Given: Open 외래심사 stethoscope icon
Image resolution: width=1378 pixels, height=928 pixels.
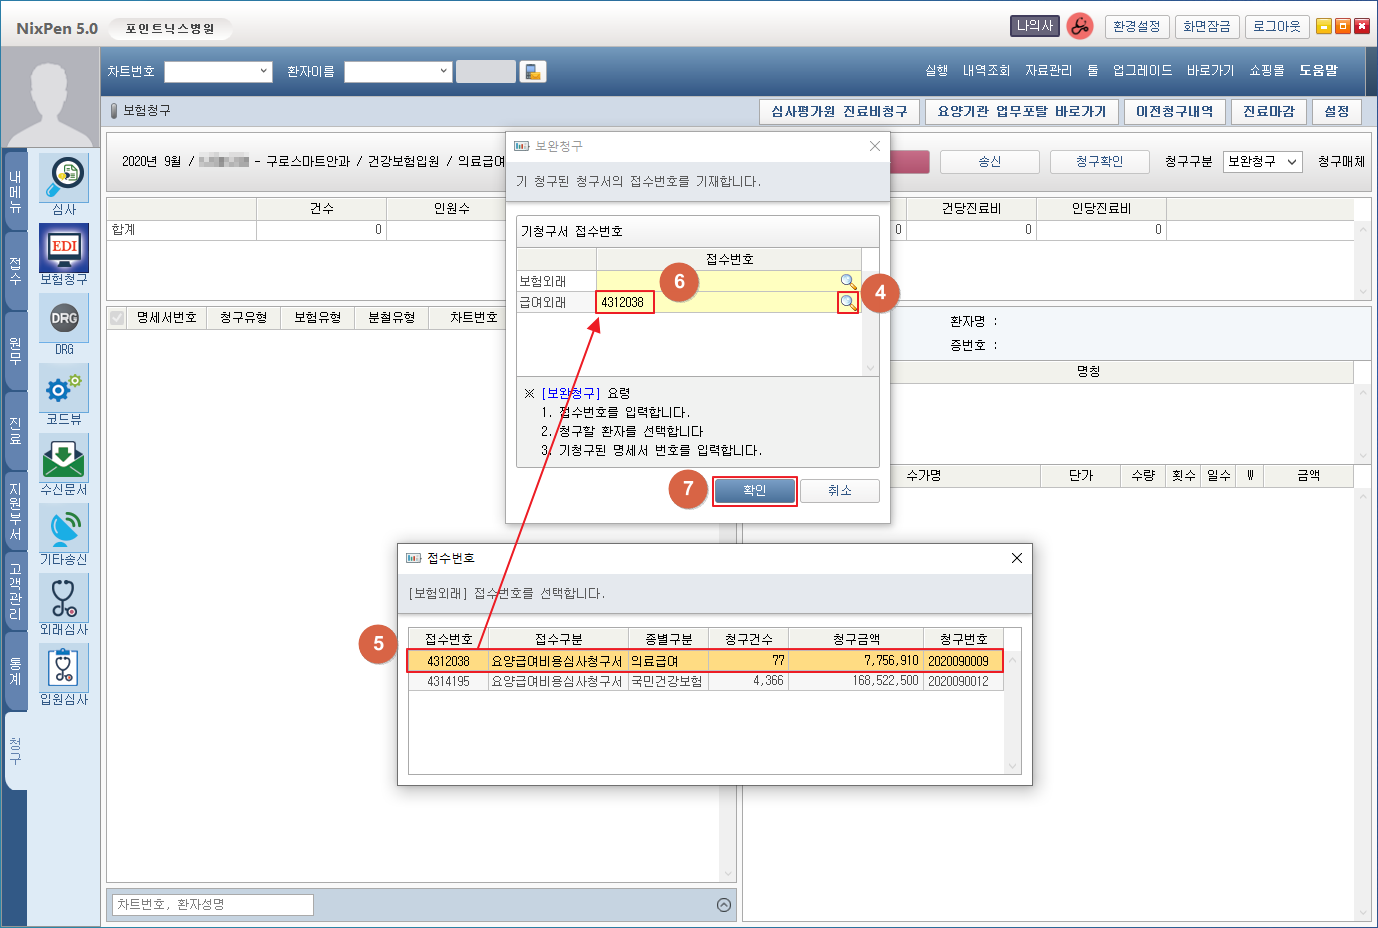Looking at the screenshot, I should click(64, 599).
